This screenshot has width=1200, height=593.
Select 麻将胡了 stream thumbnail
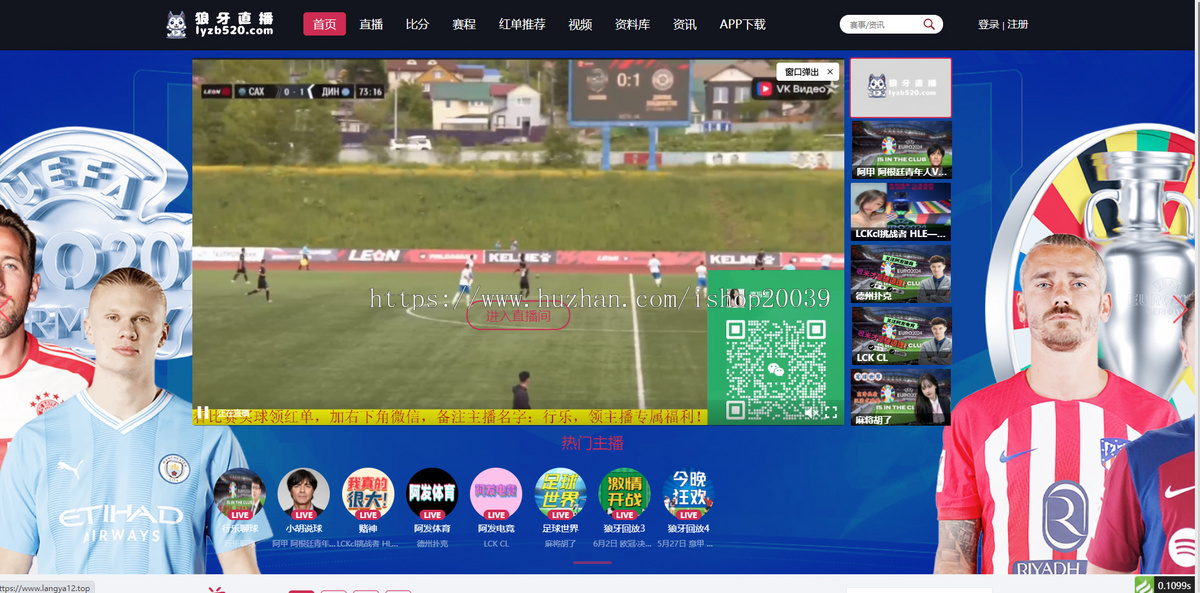901,397
